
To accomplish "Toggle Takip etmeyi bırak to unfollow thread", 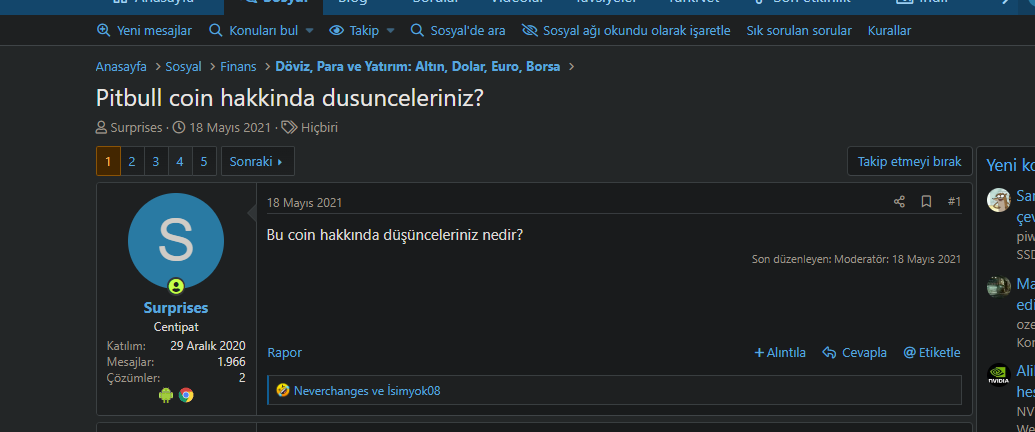I will 909,161.
